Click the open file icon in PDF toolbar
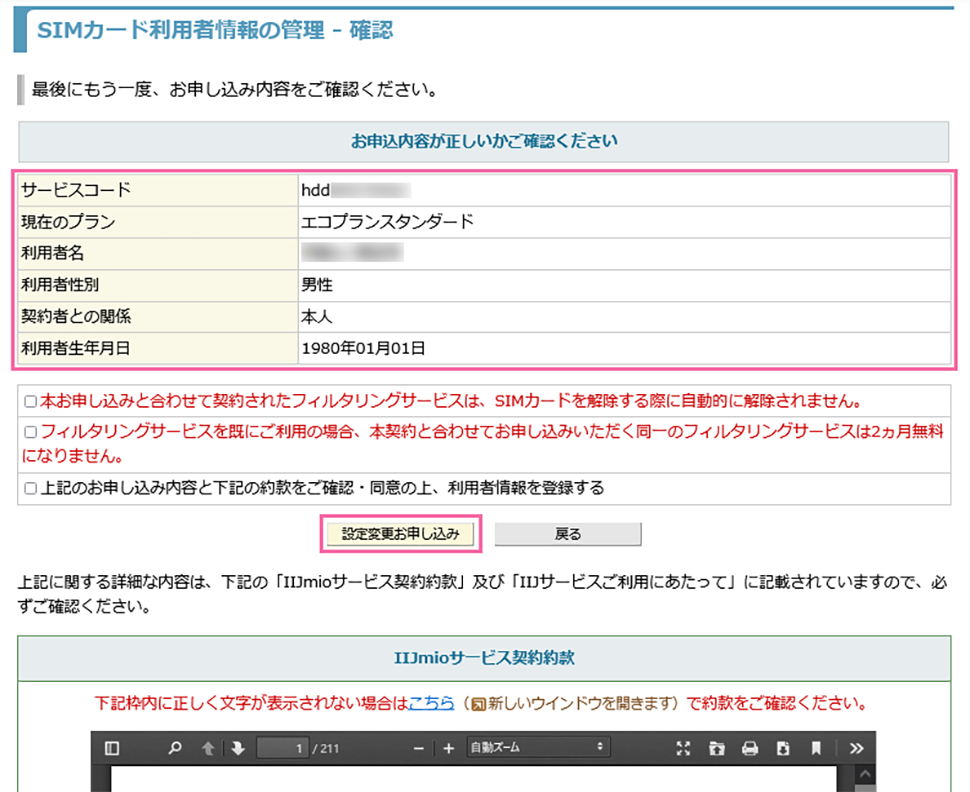 (717, 748)
